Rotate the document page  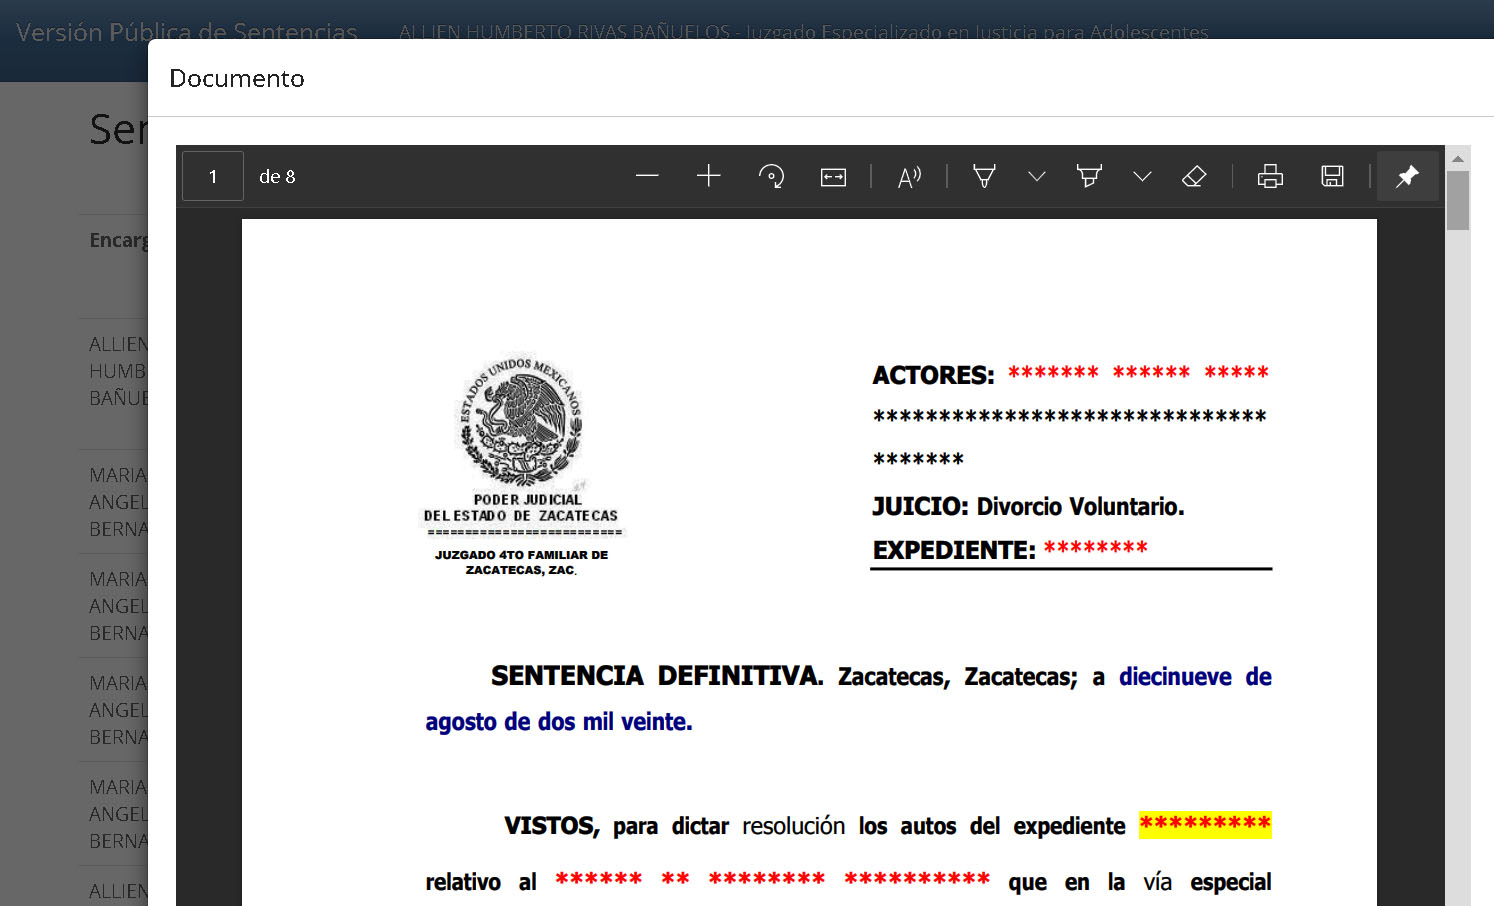click(771, 176)
